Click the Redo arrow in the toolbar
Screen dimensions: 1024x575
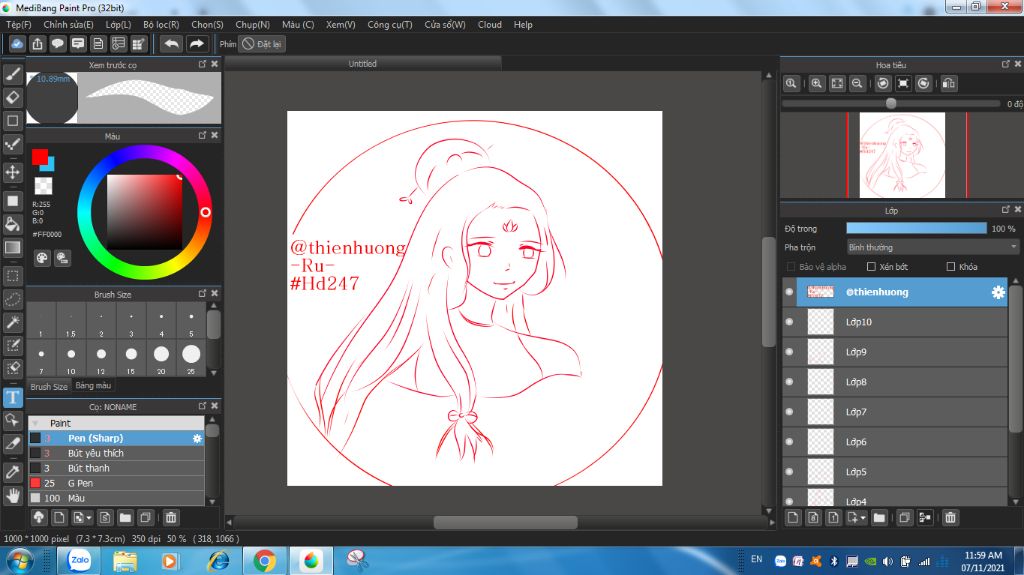[196, 44]
